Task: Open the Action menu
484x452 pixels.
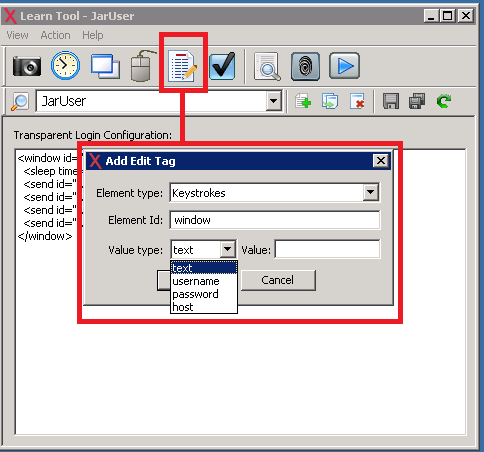Action: click(55, 35)
